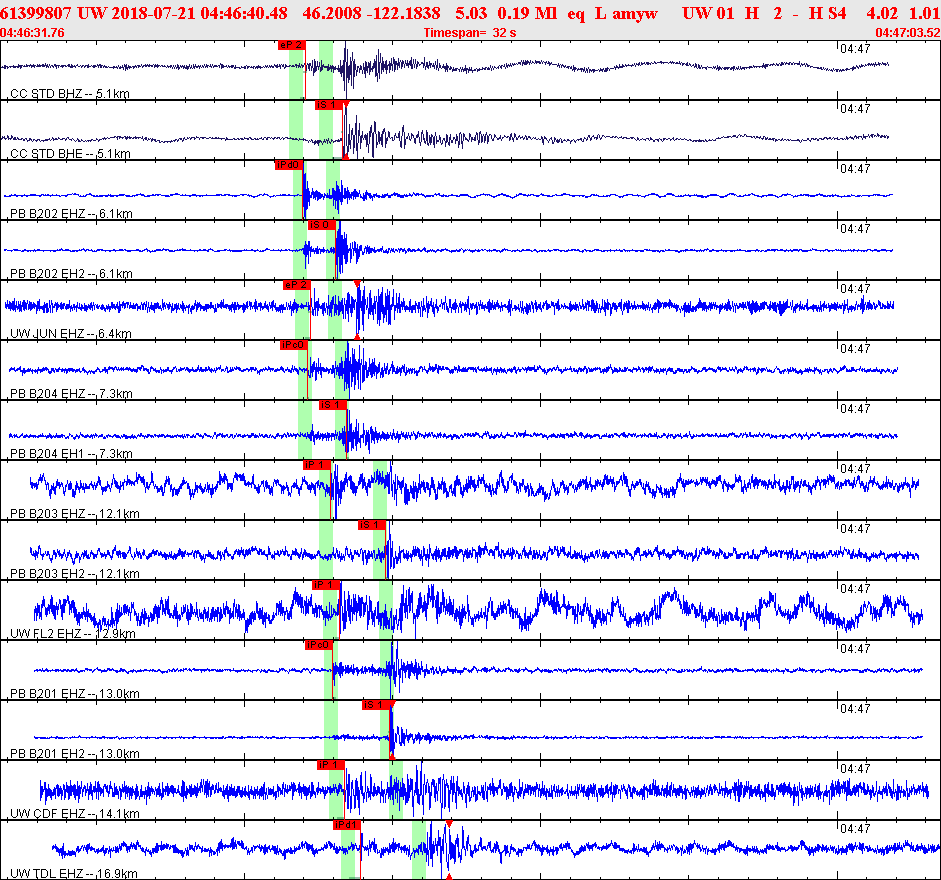The height and width of the screenshot is (880, 941).
Task: Click the 'CC STD BHZ -- 5.1km' station label
Action: (70, 94)
